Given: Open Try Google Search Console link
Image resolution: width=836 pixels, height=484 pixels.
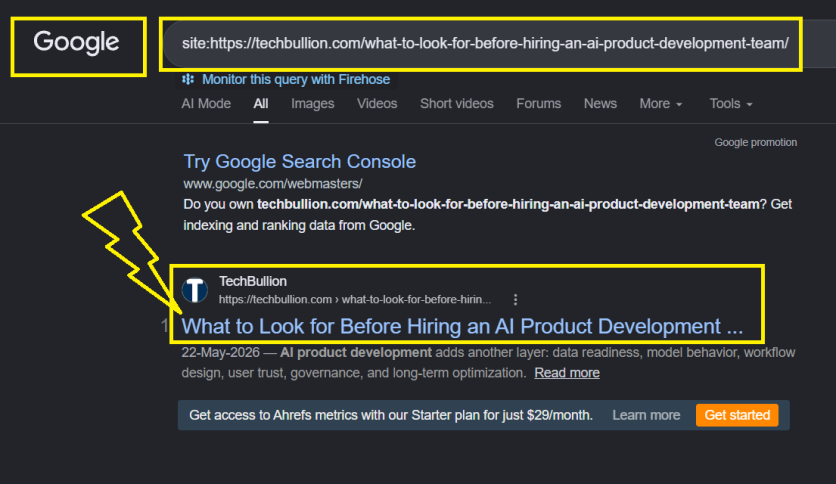Looking at the screenshot, I should coord(300,162).
